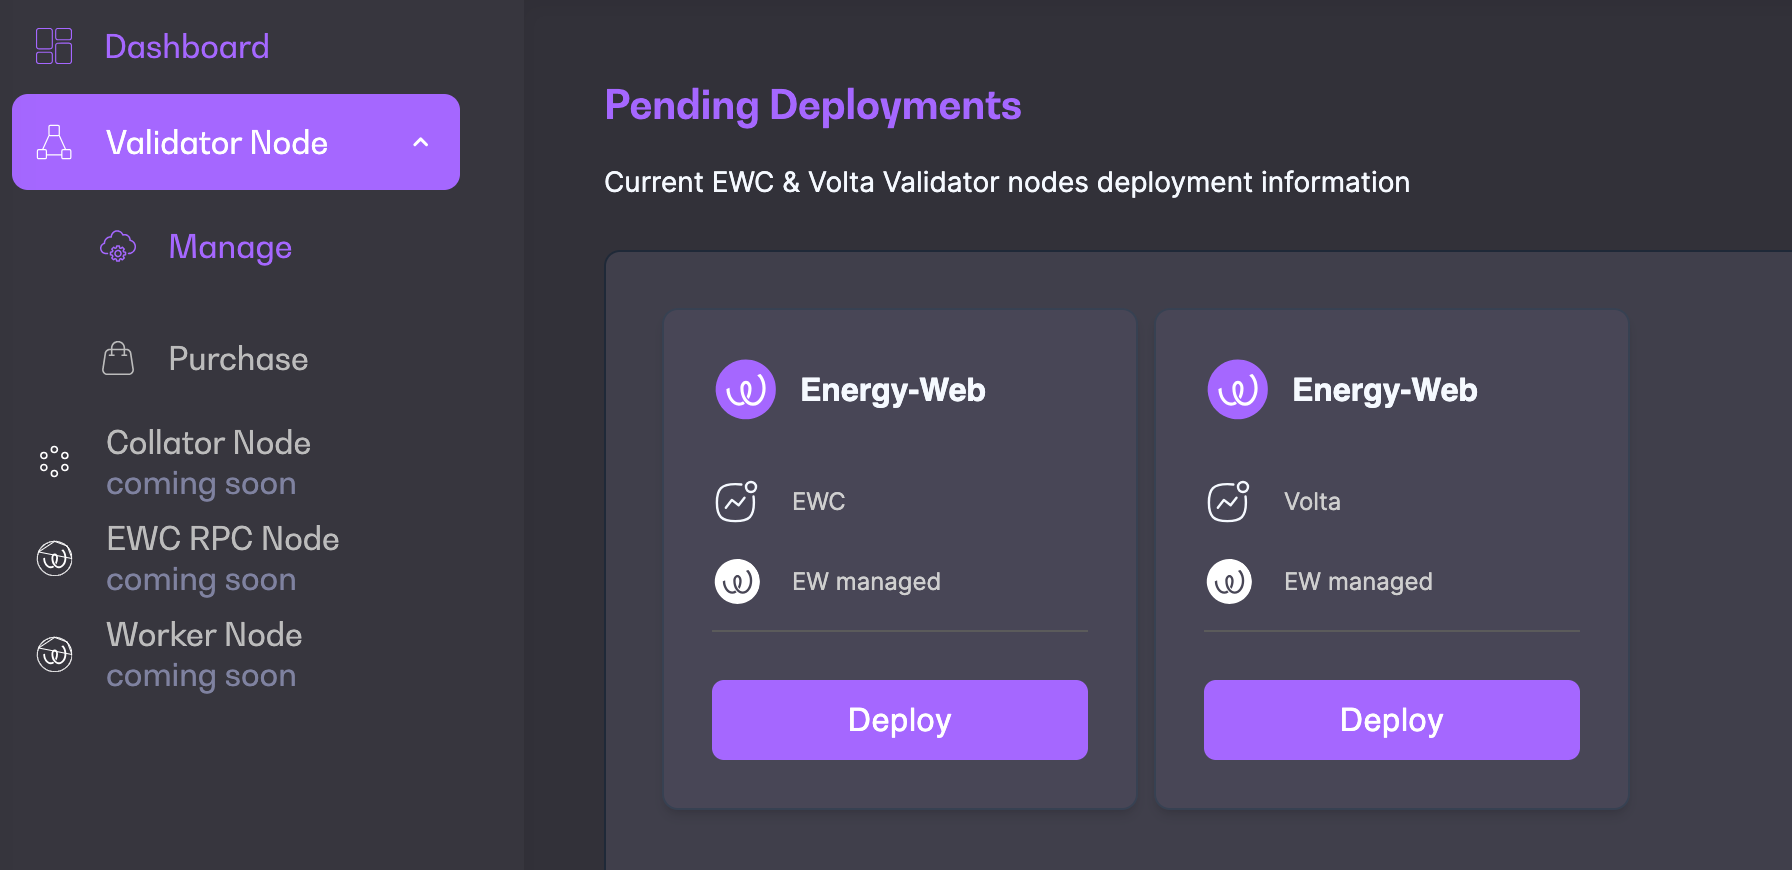
Task: Deploy the Volta validator node
Action: coord(1391,720)
